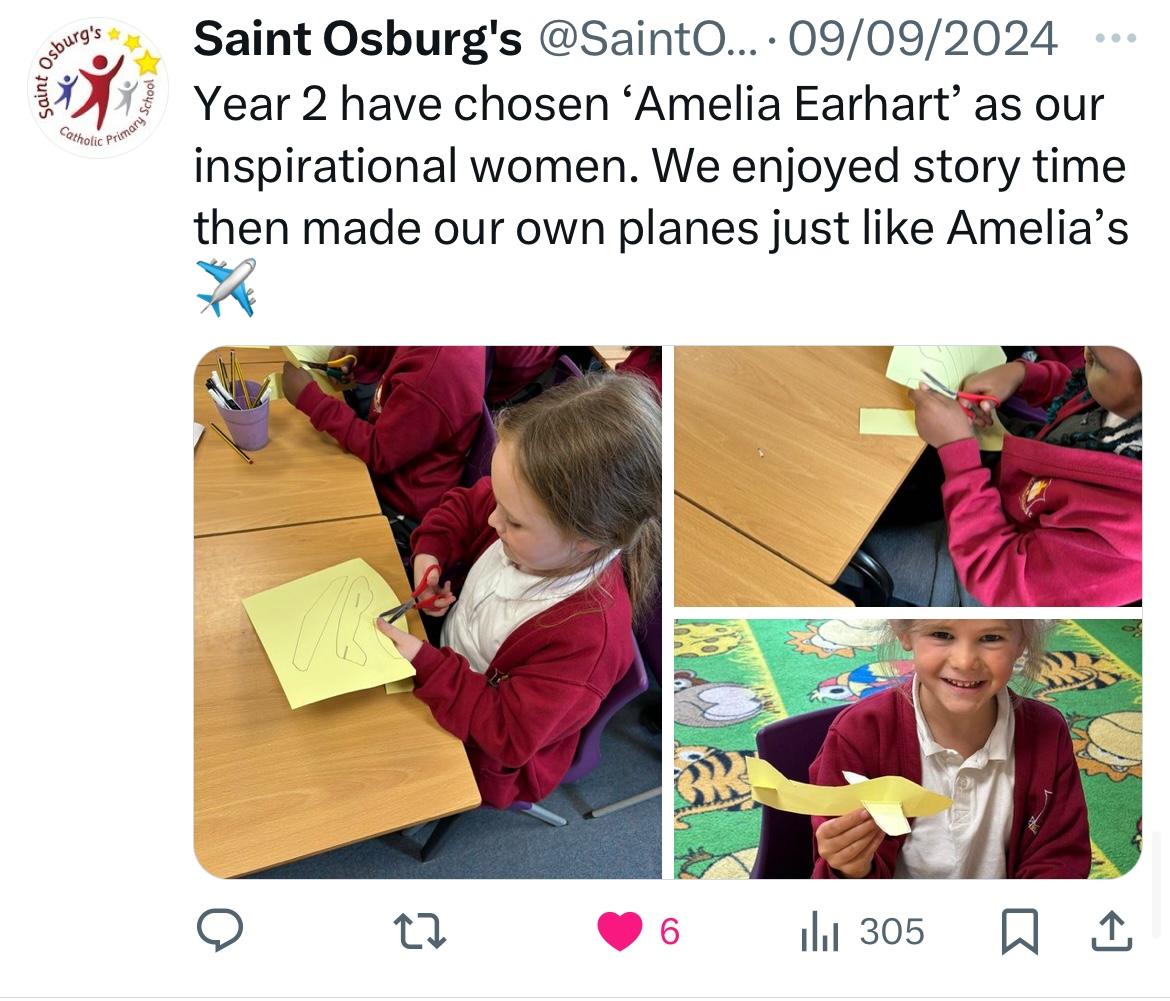This screenshot has width=1170, height=1001.
Task: Click the paper plane in bottom photo
Action: point(848,796)
